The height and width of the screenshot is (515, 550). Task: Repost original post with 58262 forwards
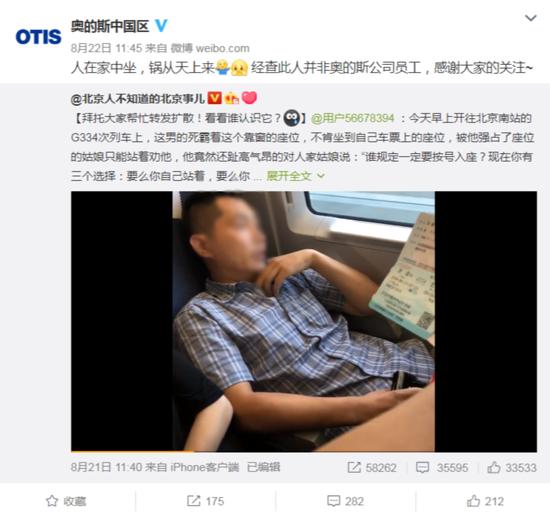pos(372,467)
